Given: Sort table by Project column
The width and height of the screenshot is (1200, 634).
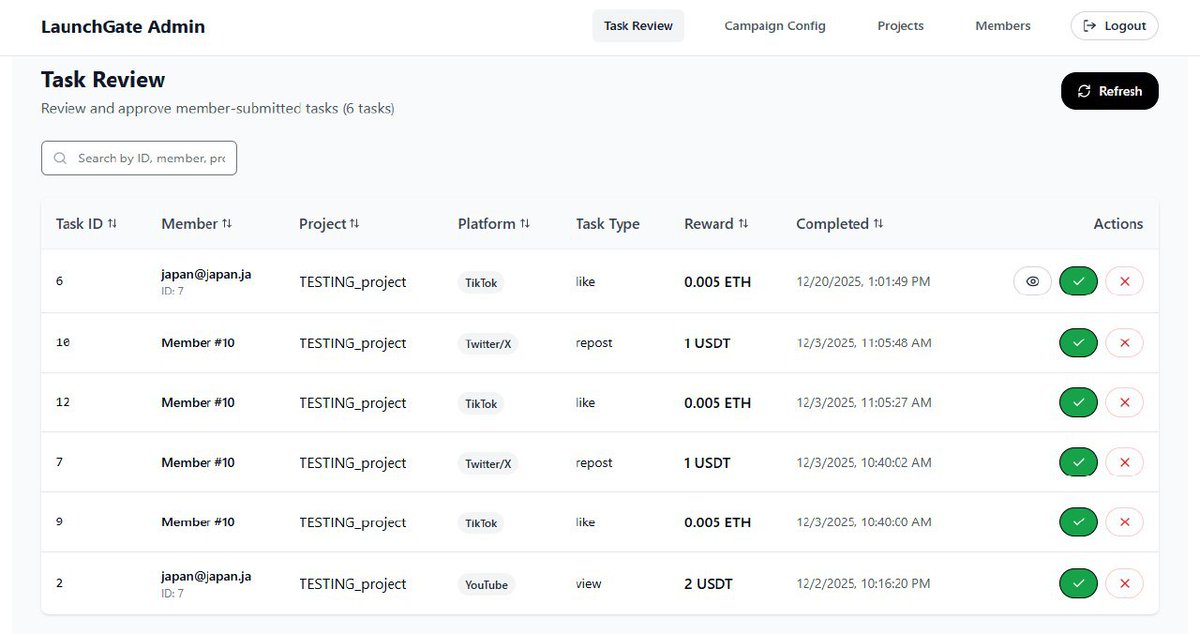Looking at the screenshot, I should tap(329, 224).
